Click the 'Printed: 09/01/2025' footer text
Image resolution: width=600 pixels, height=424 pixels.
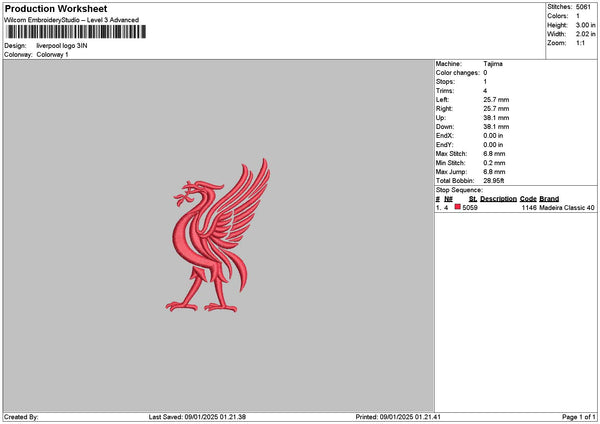click(398, 417)
